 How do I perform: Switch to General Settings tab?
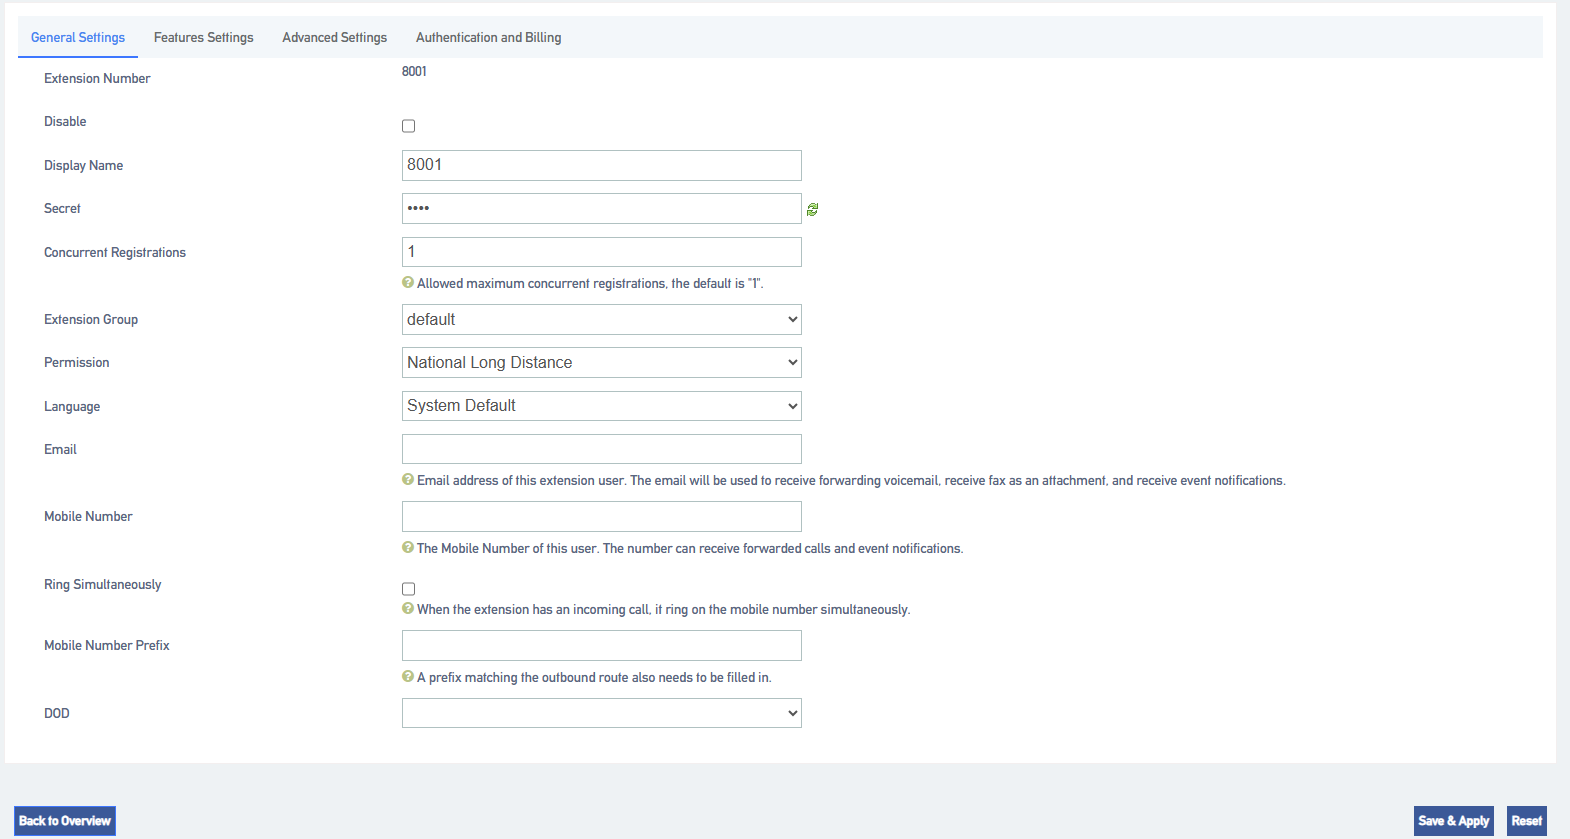(78, 38)
